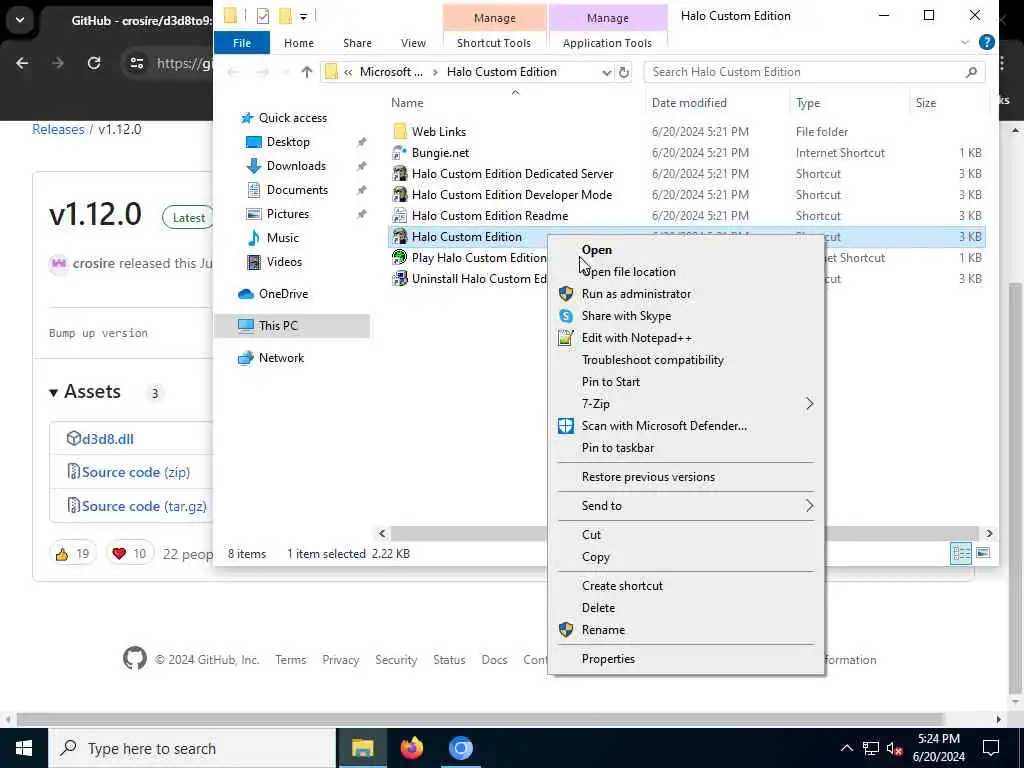Open Chromium browser from the taskbar
This screenshot has width=1024, height=768.
point(460,748)
